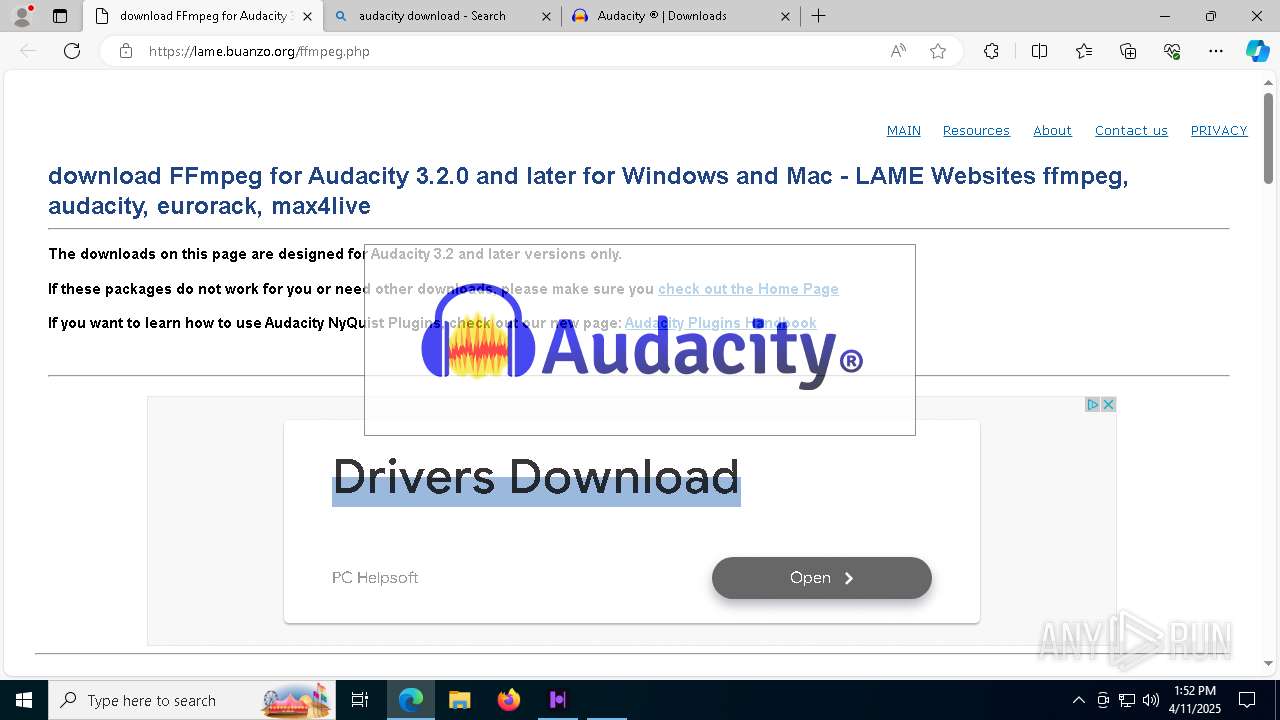Click the address bar URL
1280x720 pixels.
coord(259,51)
